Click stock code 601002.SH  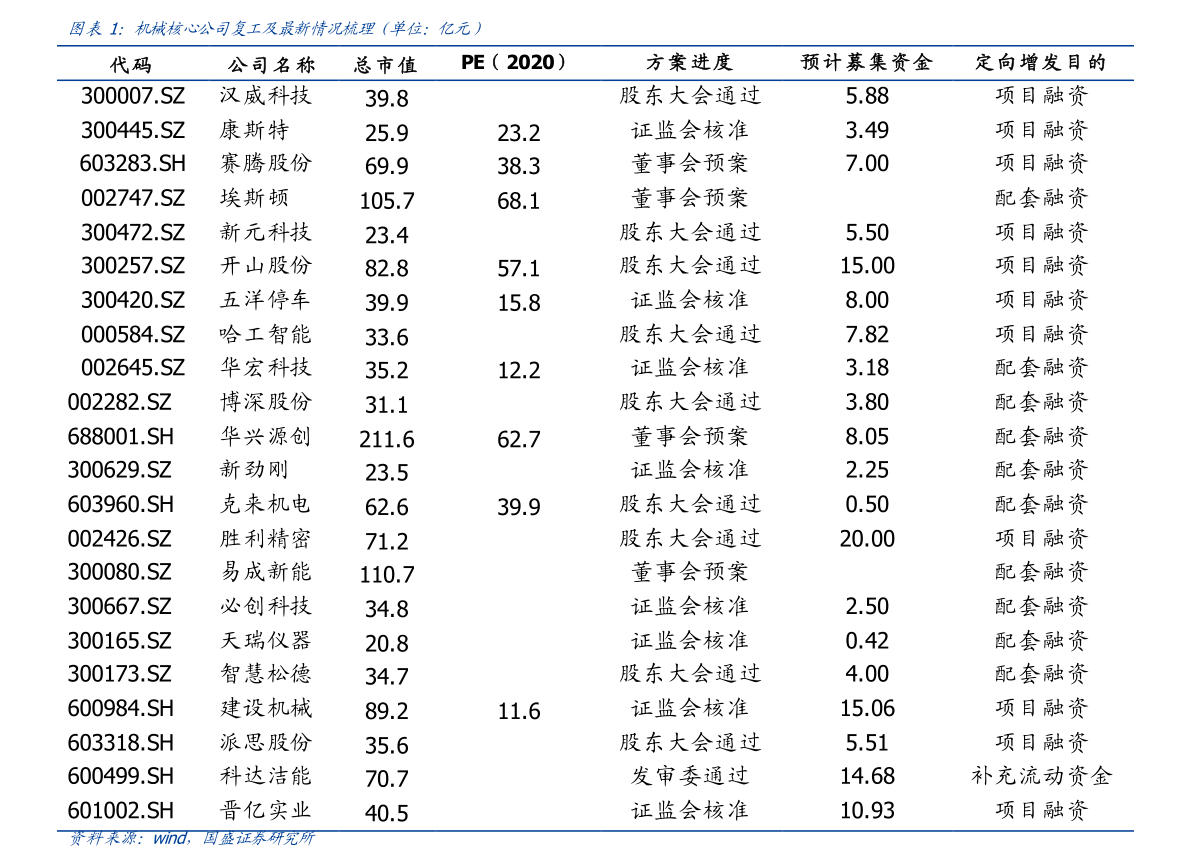pos(120,810)
